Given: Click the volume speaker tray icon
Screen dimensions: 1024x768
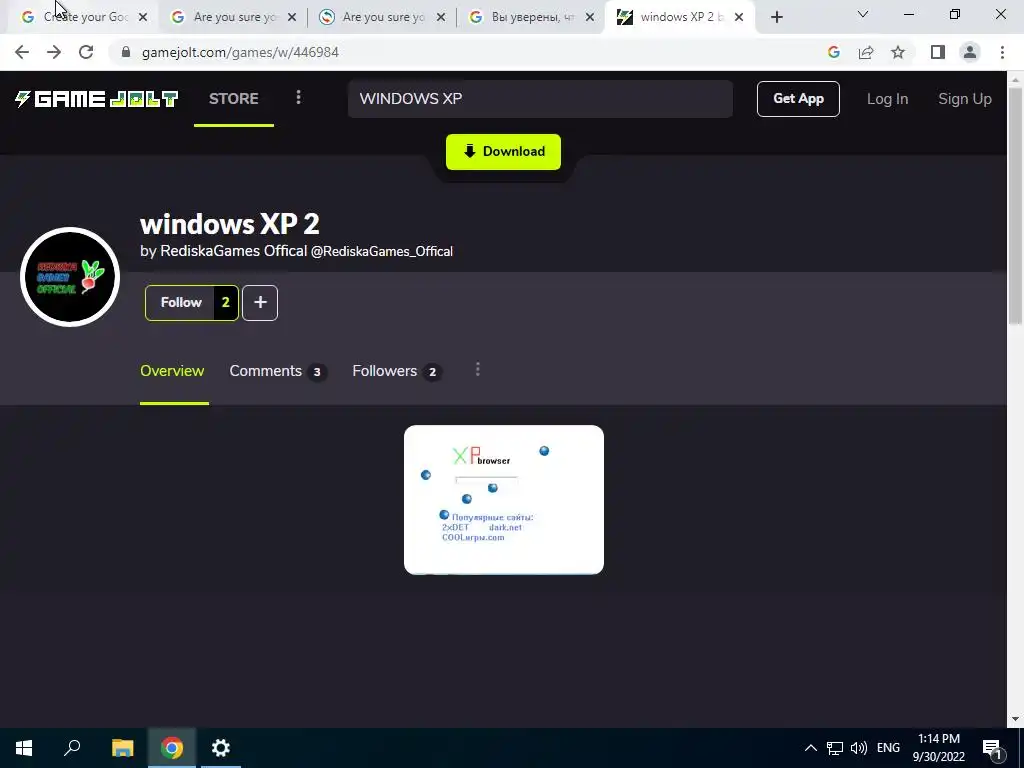Looking at the screenshot, I should point(859,748).
